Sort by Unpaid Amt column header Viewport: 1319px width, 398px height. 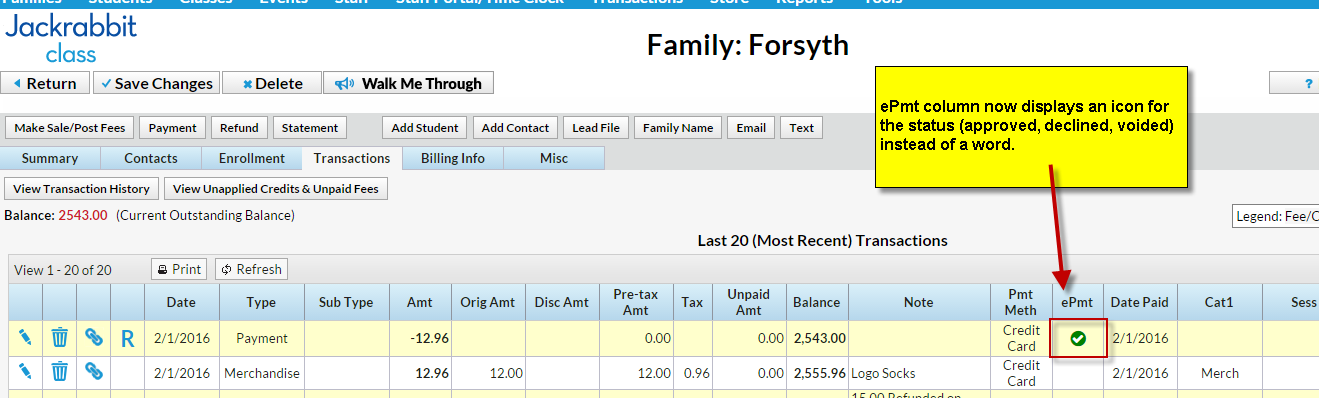pos(748,302)
